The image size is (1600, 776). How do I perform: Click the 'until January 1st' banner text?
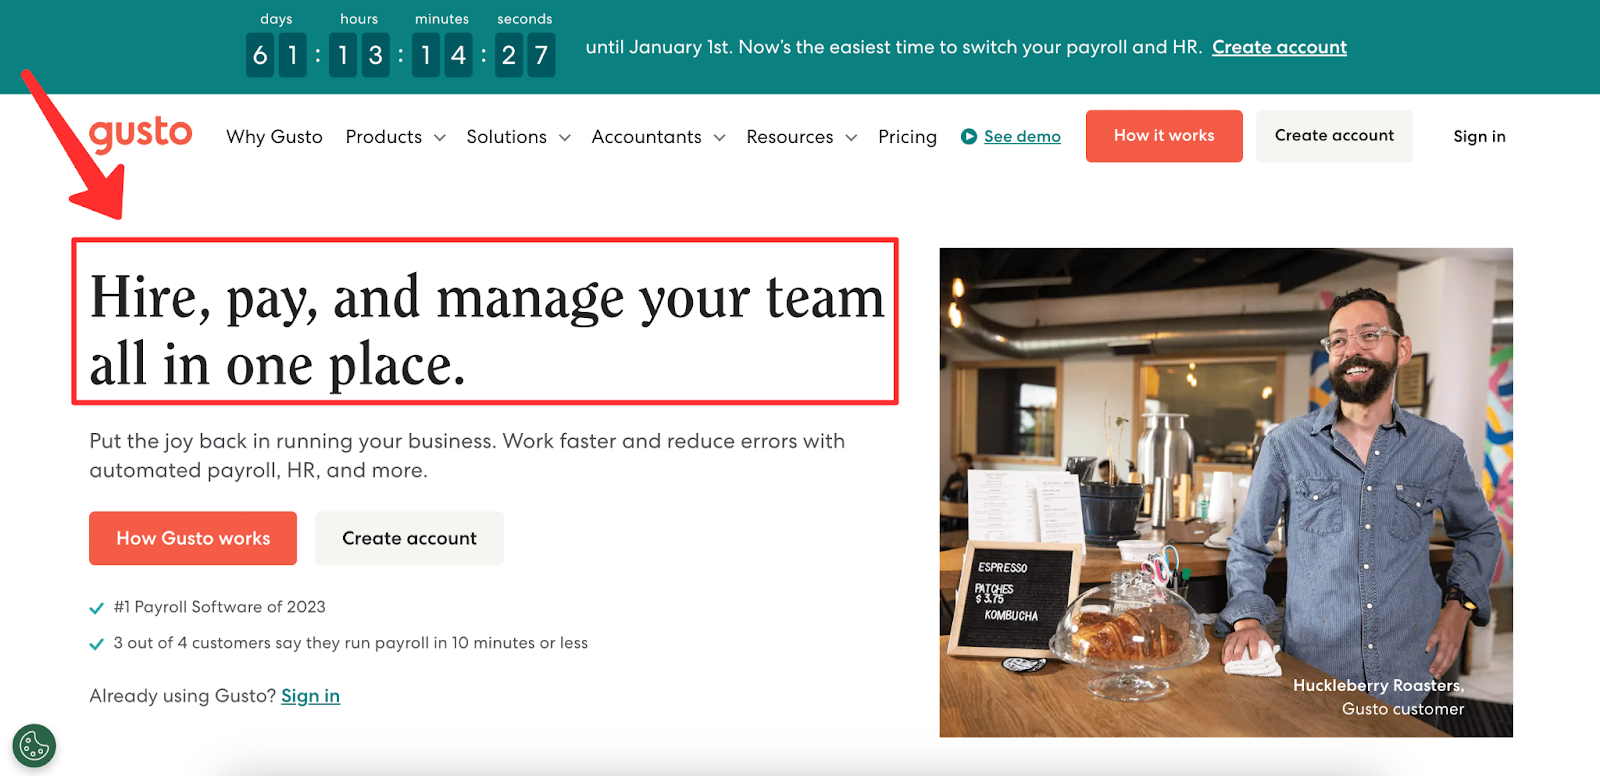click(x=893, y=47)
